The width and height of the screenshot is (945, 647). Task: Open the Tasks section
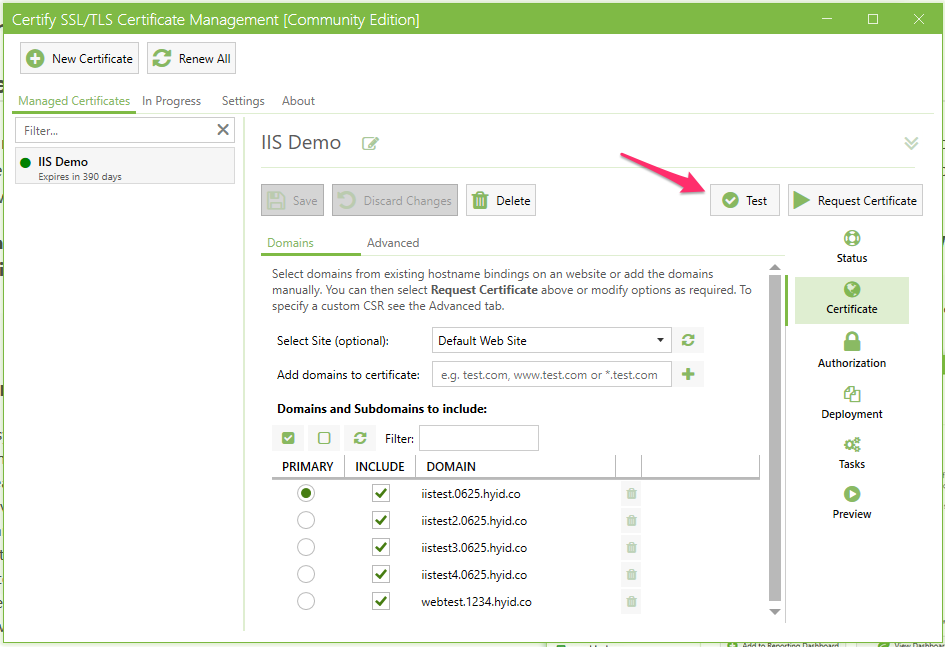pyautogui.click(x=852, y=454)
